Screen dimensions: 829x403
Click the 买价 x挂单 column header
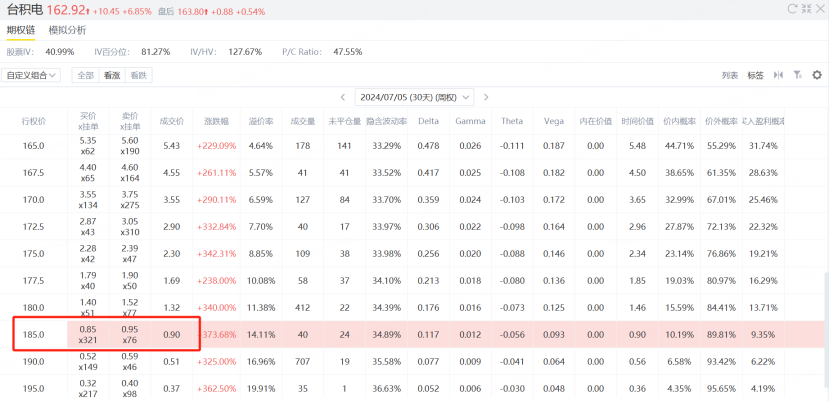pyautogui.click(x=88, y=121)
